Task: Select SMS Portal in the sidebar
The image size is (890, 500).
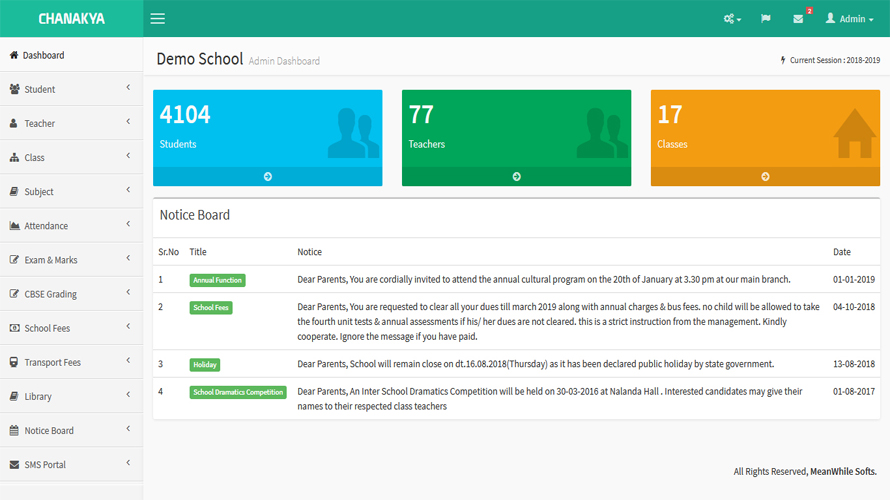Action: [72, 464]
